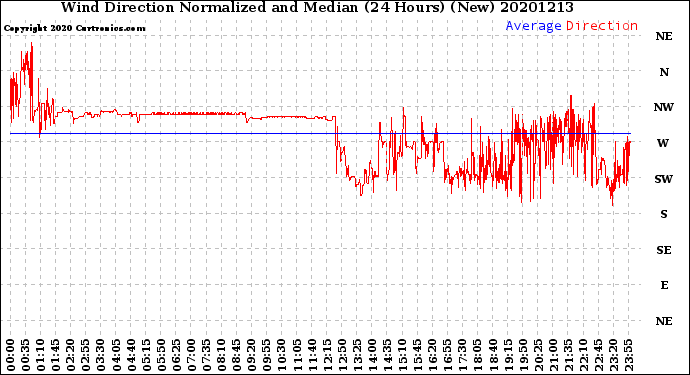Click the 23:55 time axis label

(x=628, y=354)
